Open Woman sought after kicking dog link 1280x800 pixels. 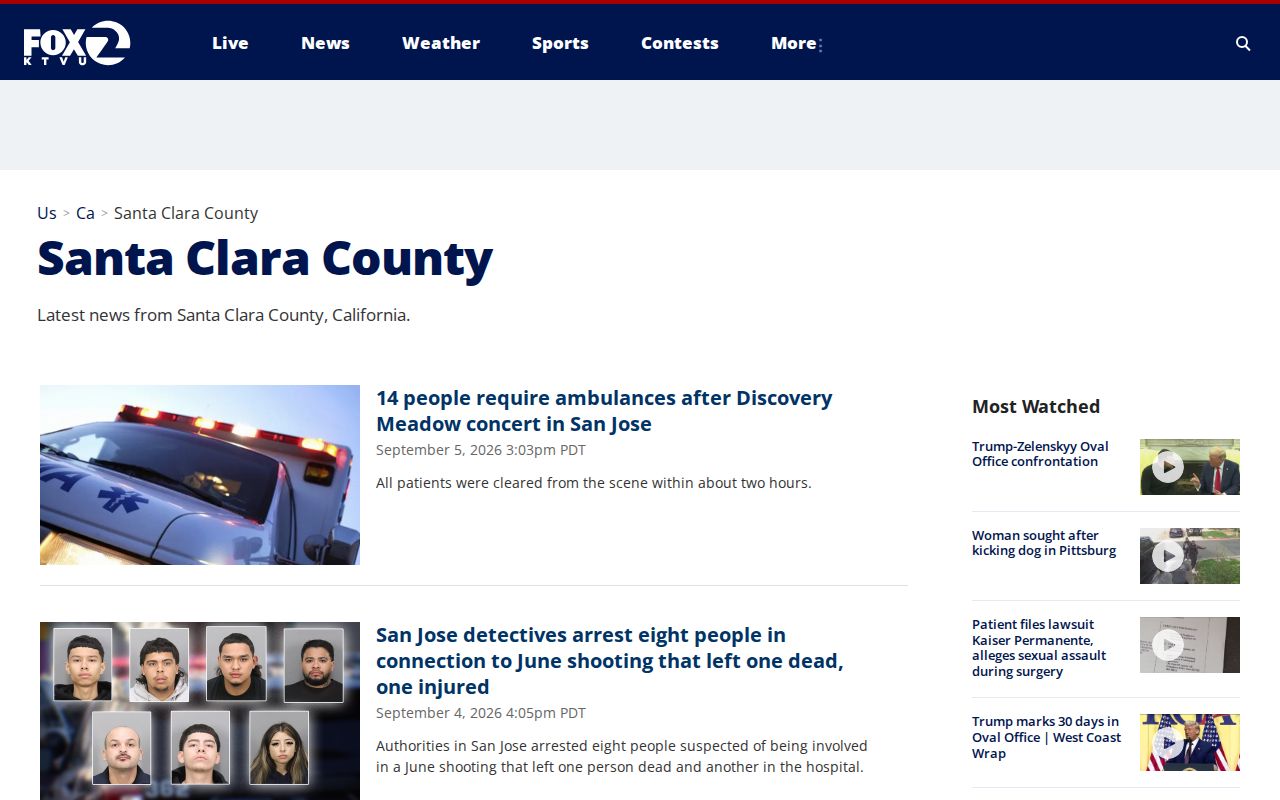coord(1044,543)
